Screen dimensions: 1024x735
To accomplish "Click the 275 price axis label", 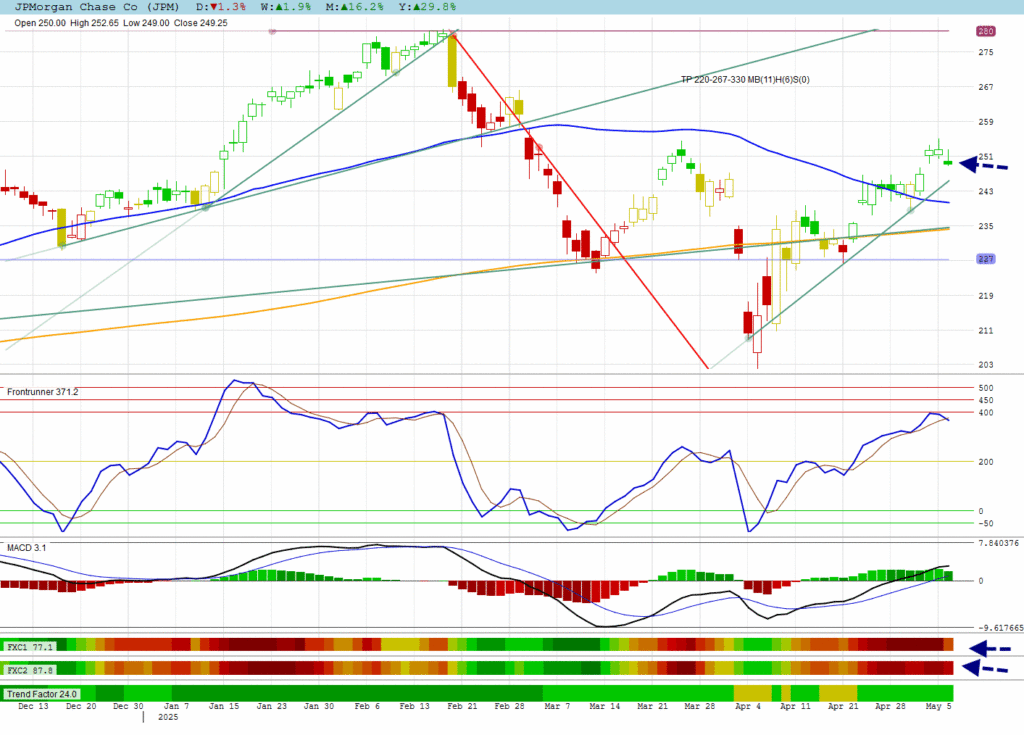I will click(x=985, y=52).
